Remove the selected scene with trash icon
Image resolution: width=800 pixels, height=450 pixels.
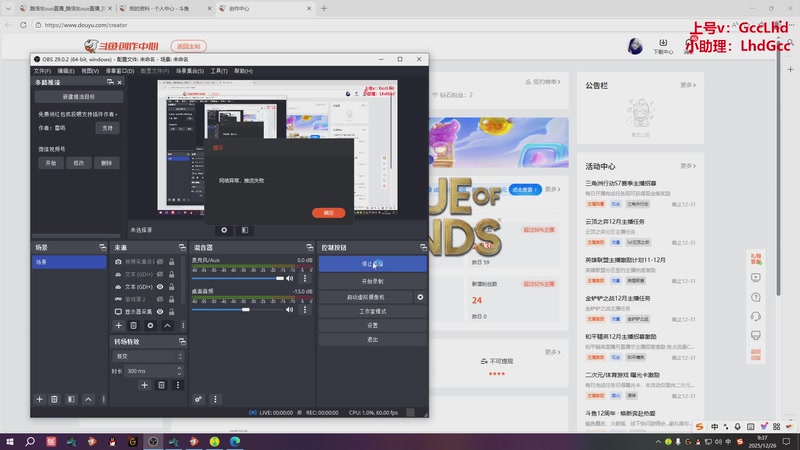click(x=54, y=399)
